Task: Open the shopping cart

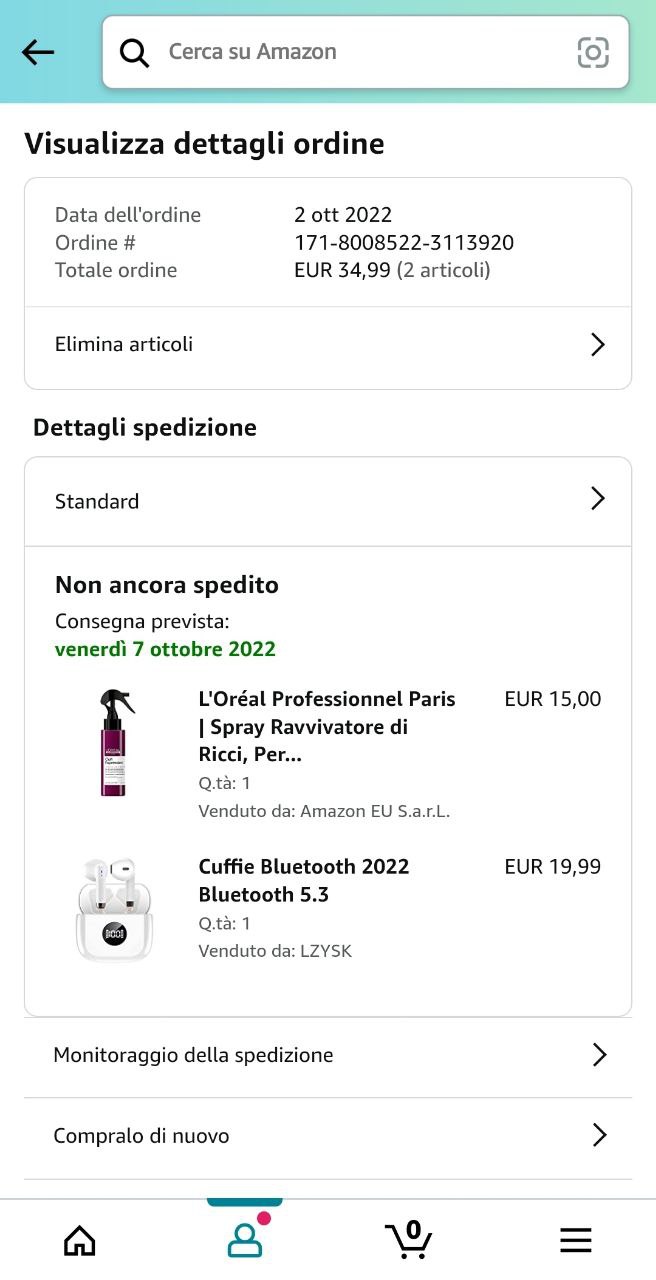Action: 409,1240
